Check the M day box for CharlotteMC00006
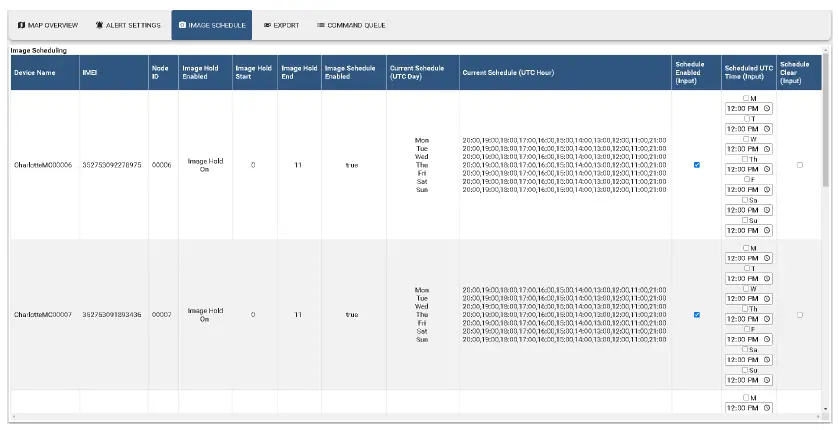This screenshot has width=838, height=430. pyautogui.click(x=746, y=98)
